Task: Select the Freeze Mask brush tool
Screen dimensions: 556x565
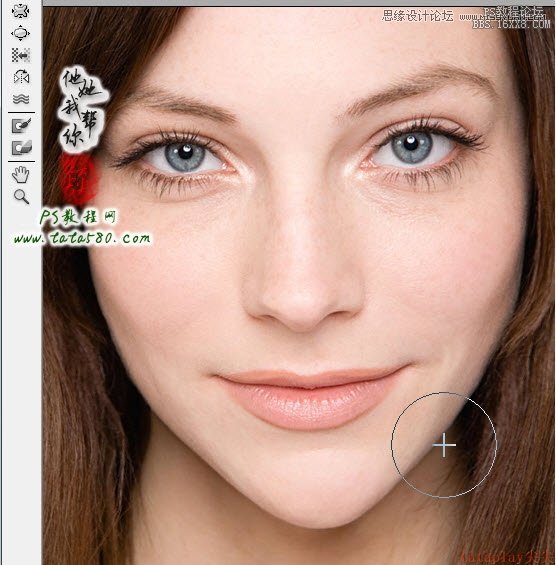Action: 21,126
